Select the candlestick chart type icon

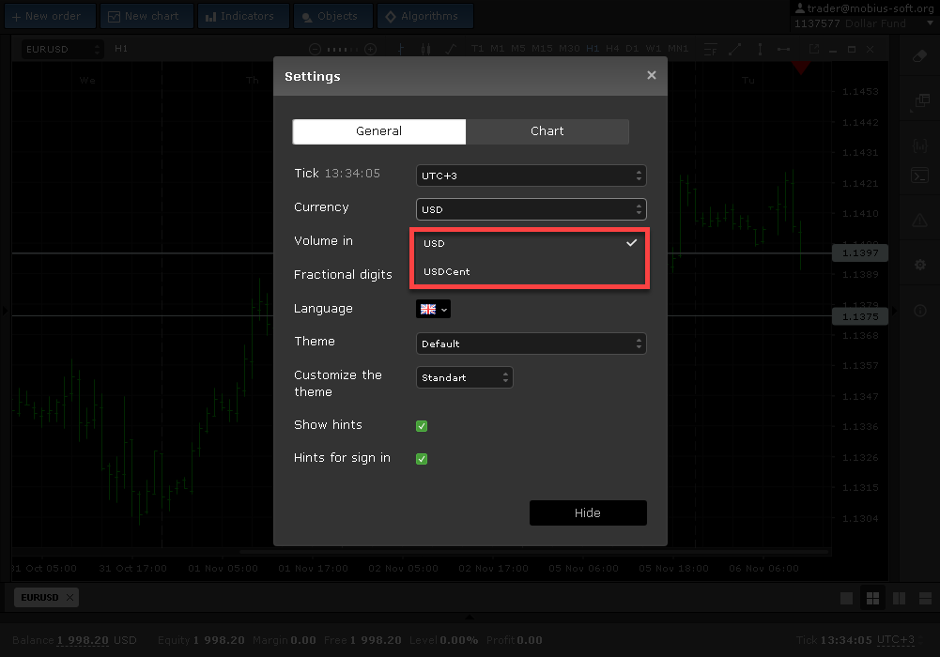426,49
